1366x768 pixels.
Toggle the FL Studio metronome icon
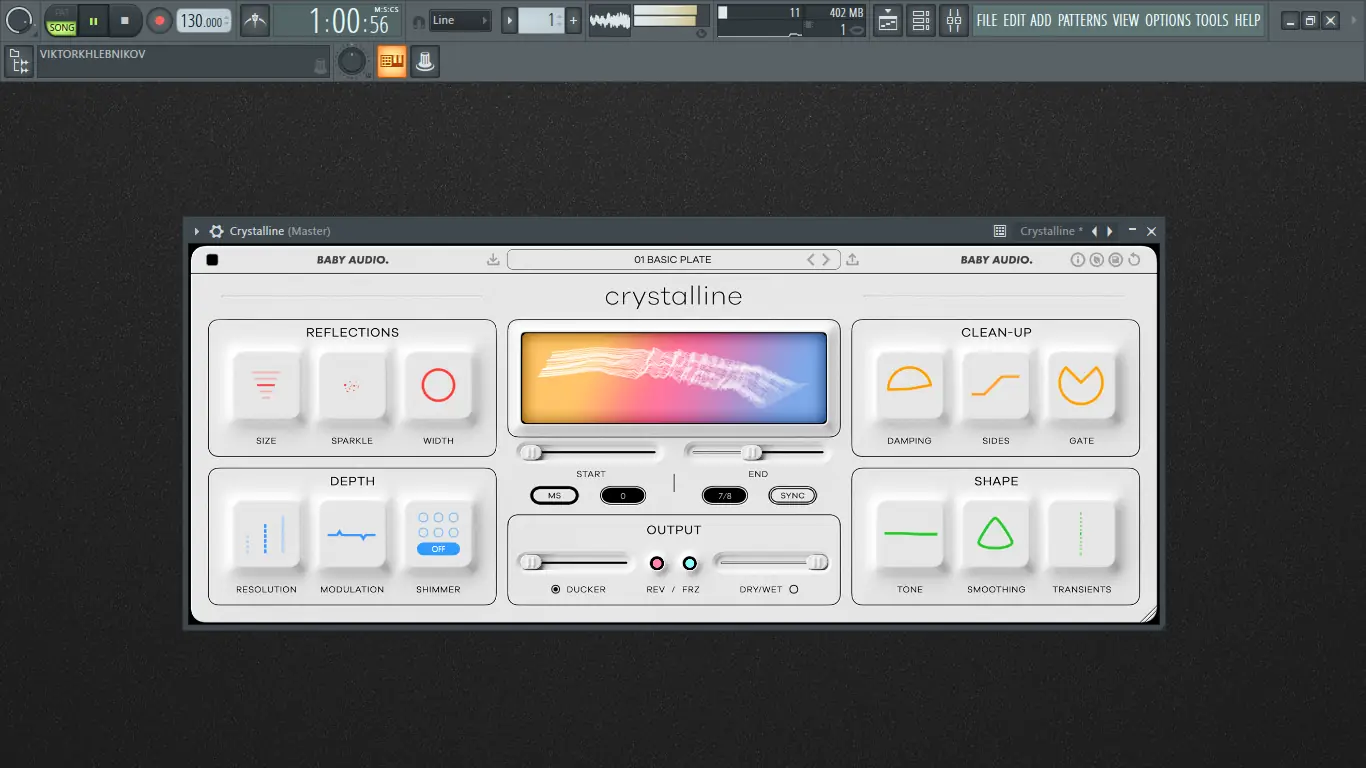255,20
